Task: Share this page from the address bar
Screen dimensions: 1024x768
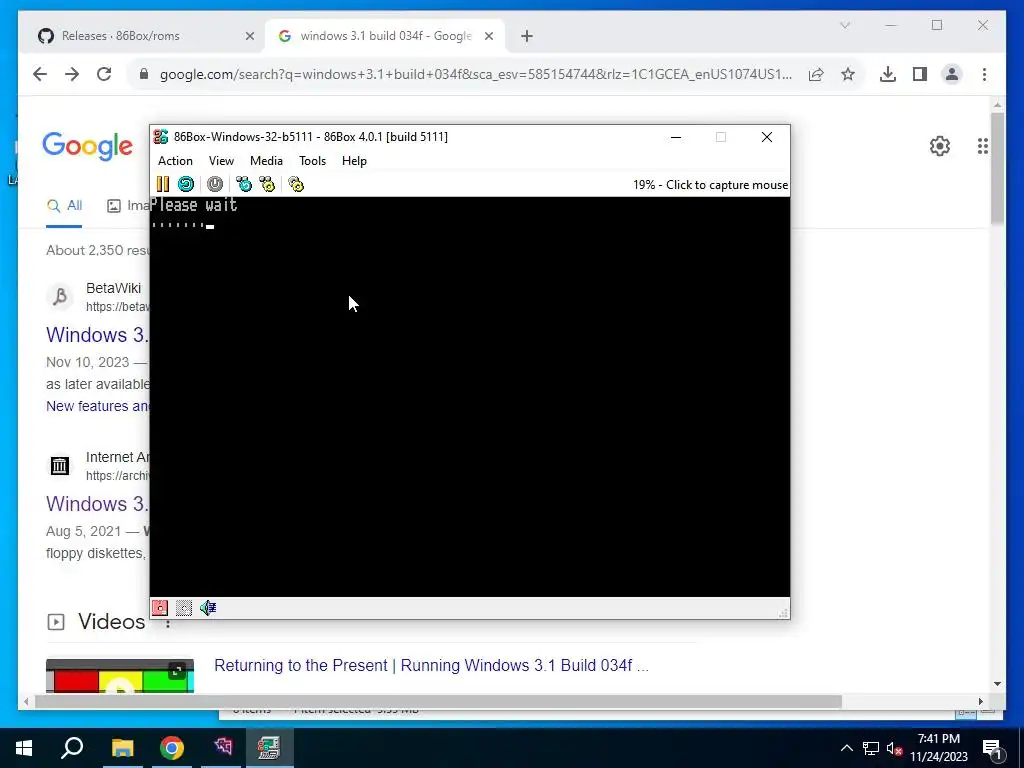Action: pyautogui.click(x=816, y=74)
